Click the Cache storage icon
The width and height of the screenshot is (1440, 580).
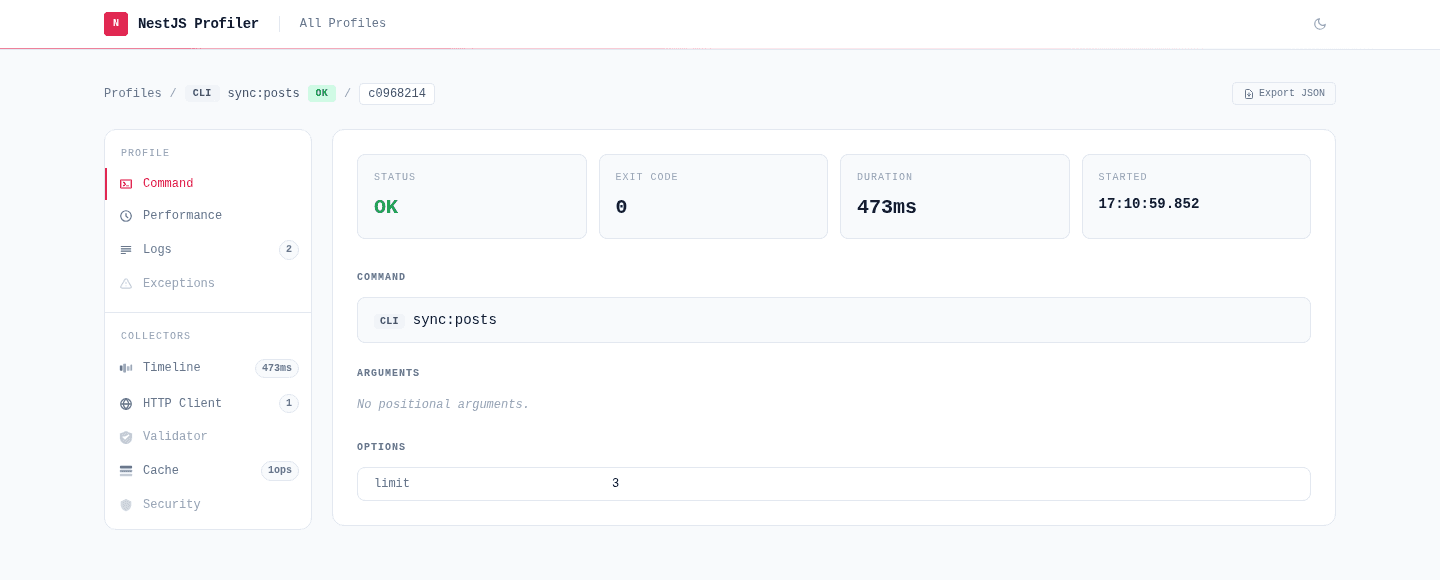tap(126, 471)
